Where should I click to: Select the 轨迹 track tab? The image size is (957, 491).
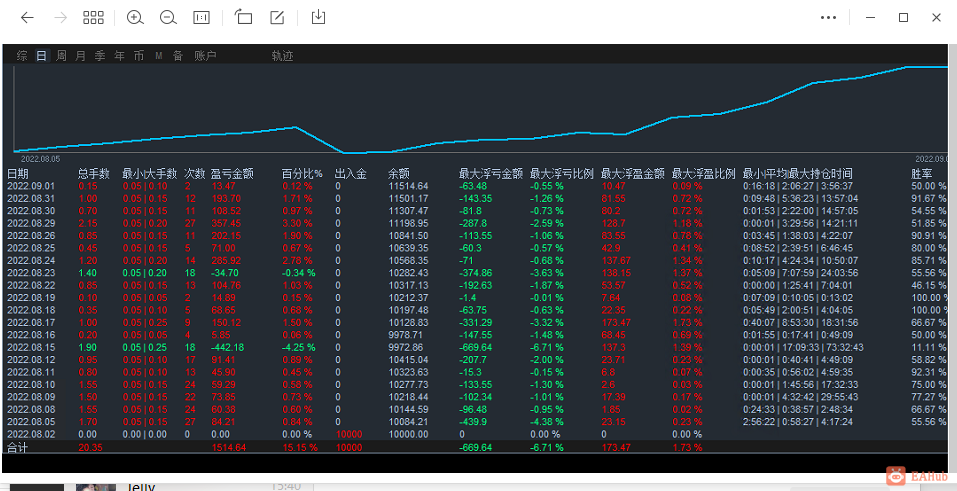[x=283, y=56]
